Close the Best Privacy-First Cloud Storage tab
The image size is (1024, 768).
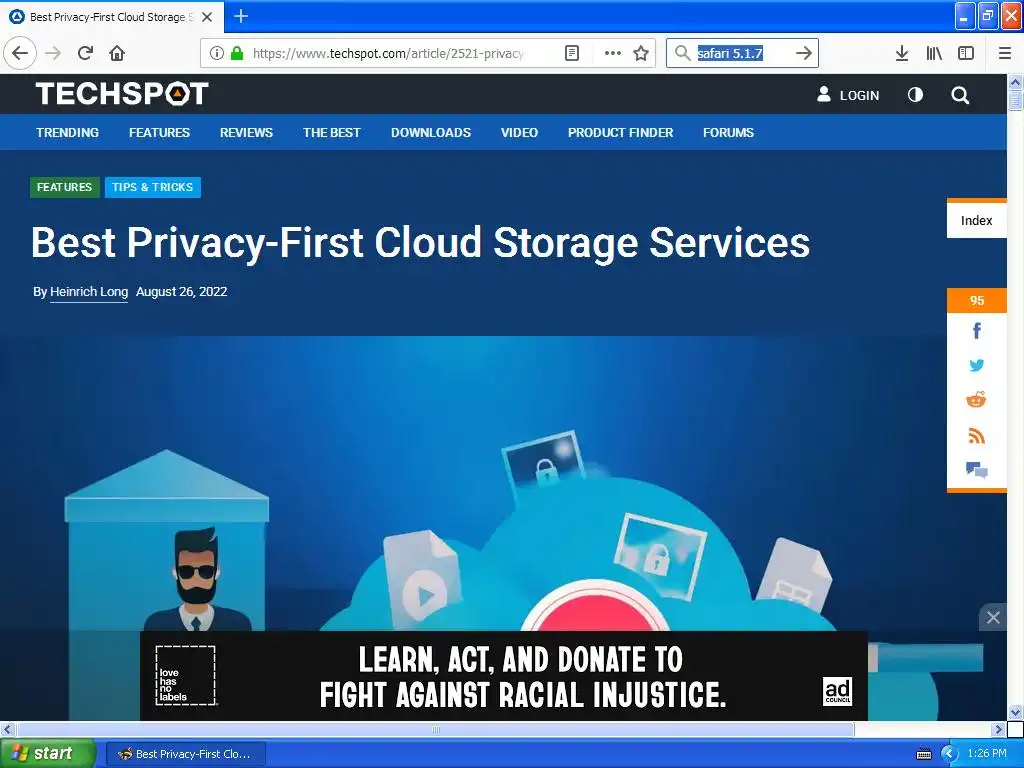point(207,17)
